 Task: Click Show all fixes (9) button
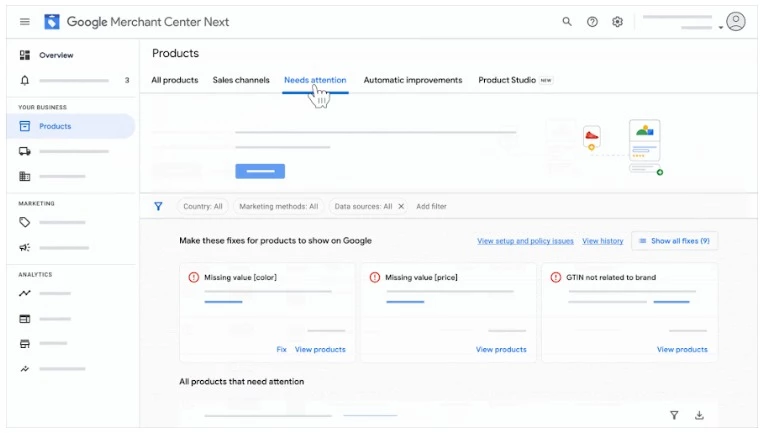[x=675, y=241]
